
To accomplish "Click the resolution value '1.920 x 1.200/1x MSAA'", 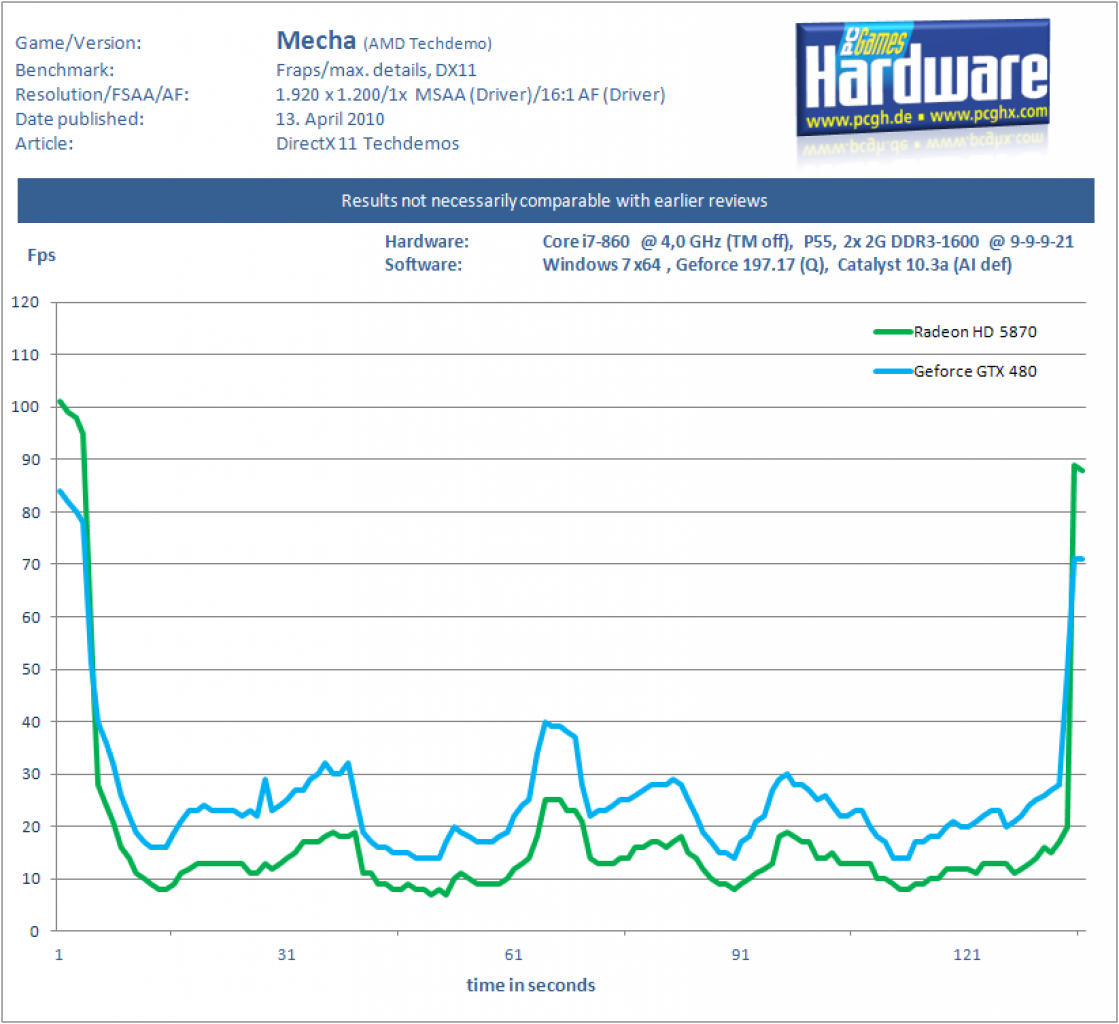I will (x=470, y=95).
